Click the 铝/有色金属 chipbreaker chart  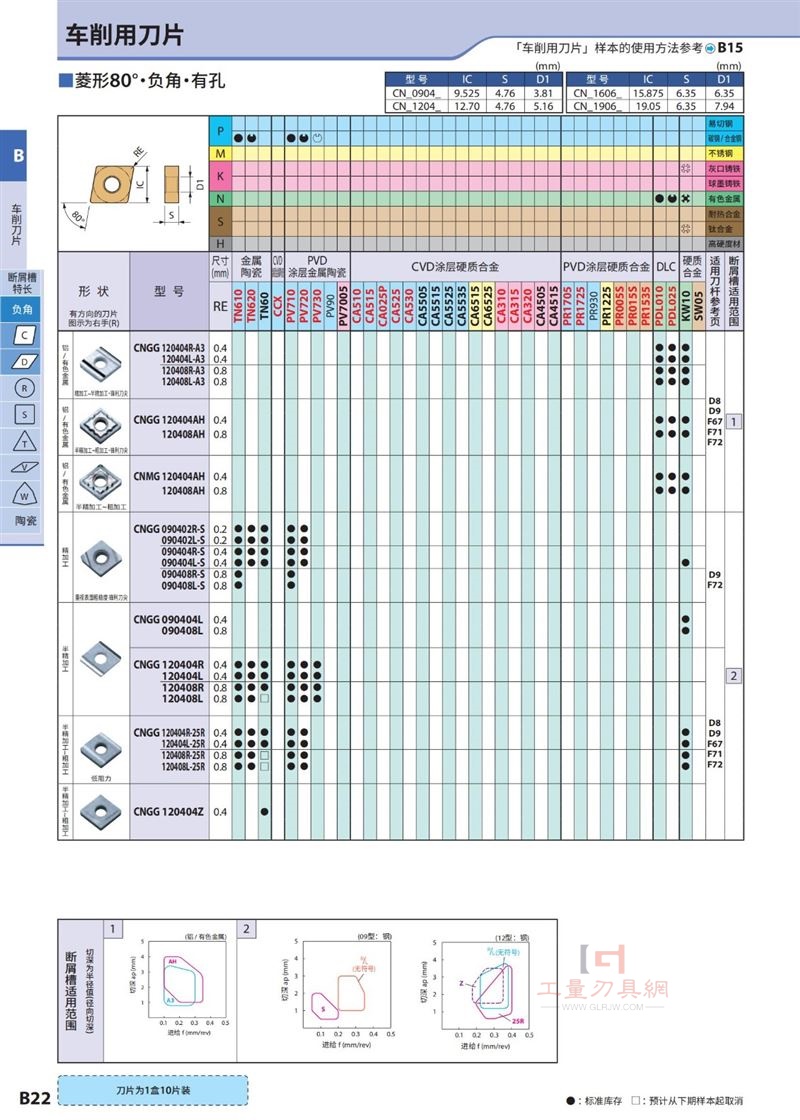177,986
